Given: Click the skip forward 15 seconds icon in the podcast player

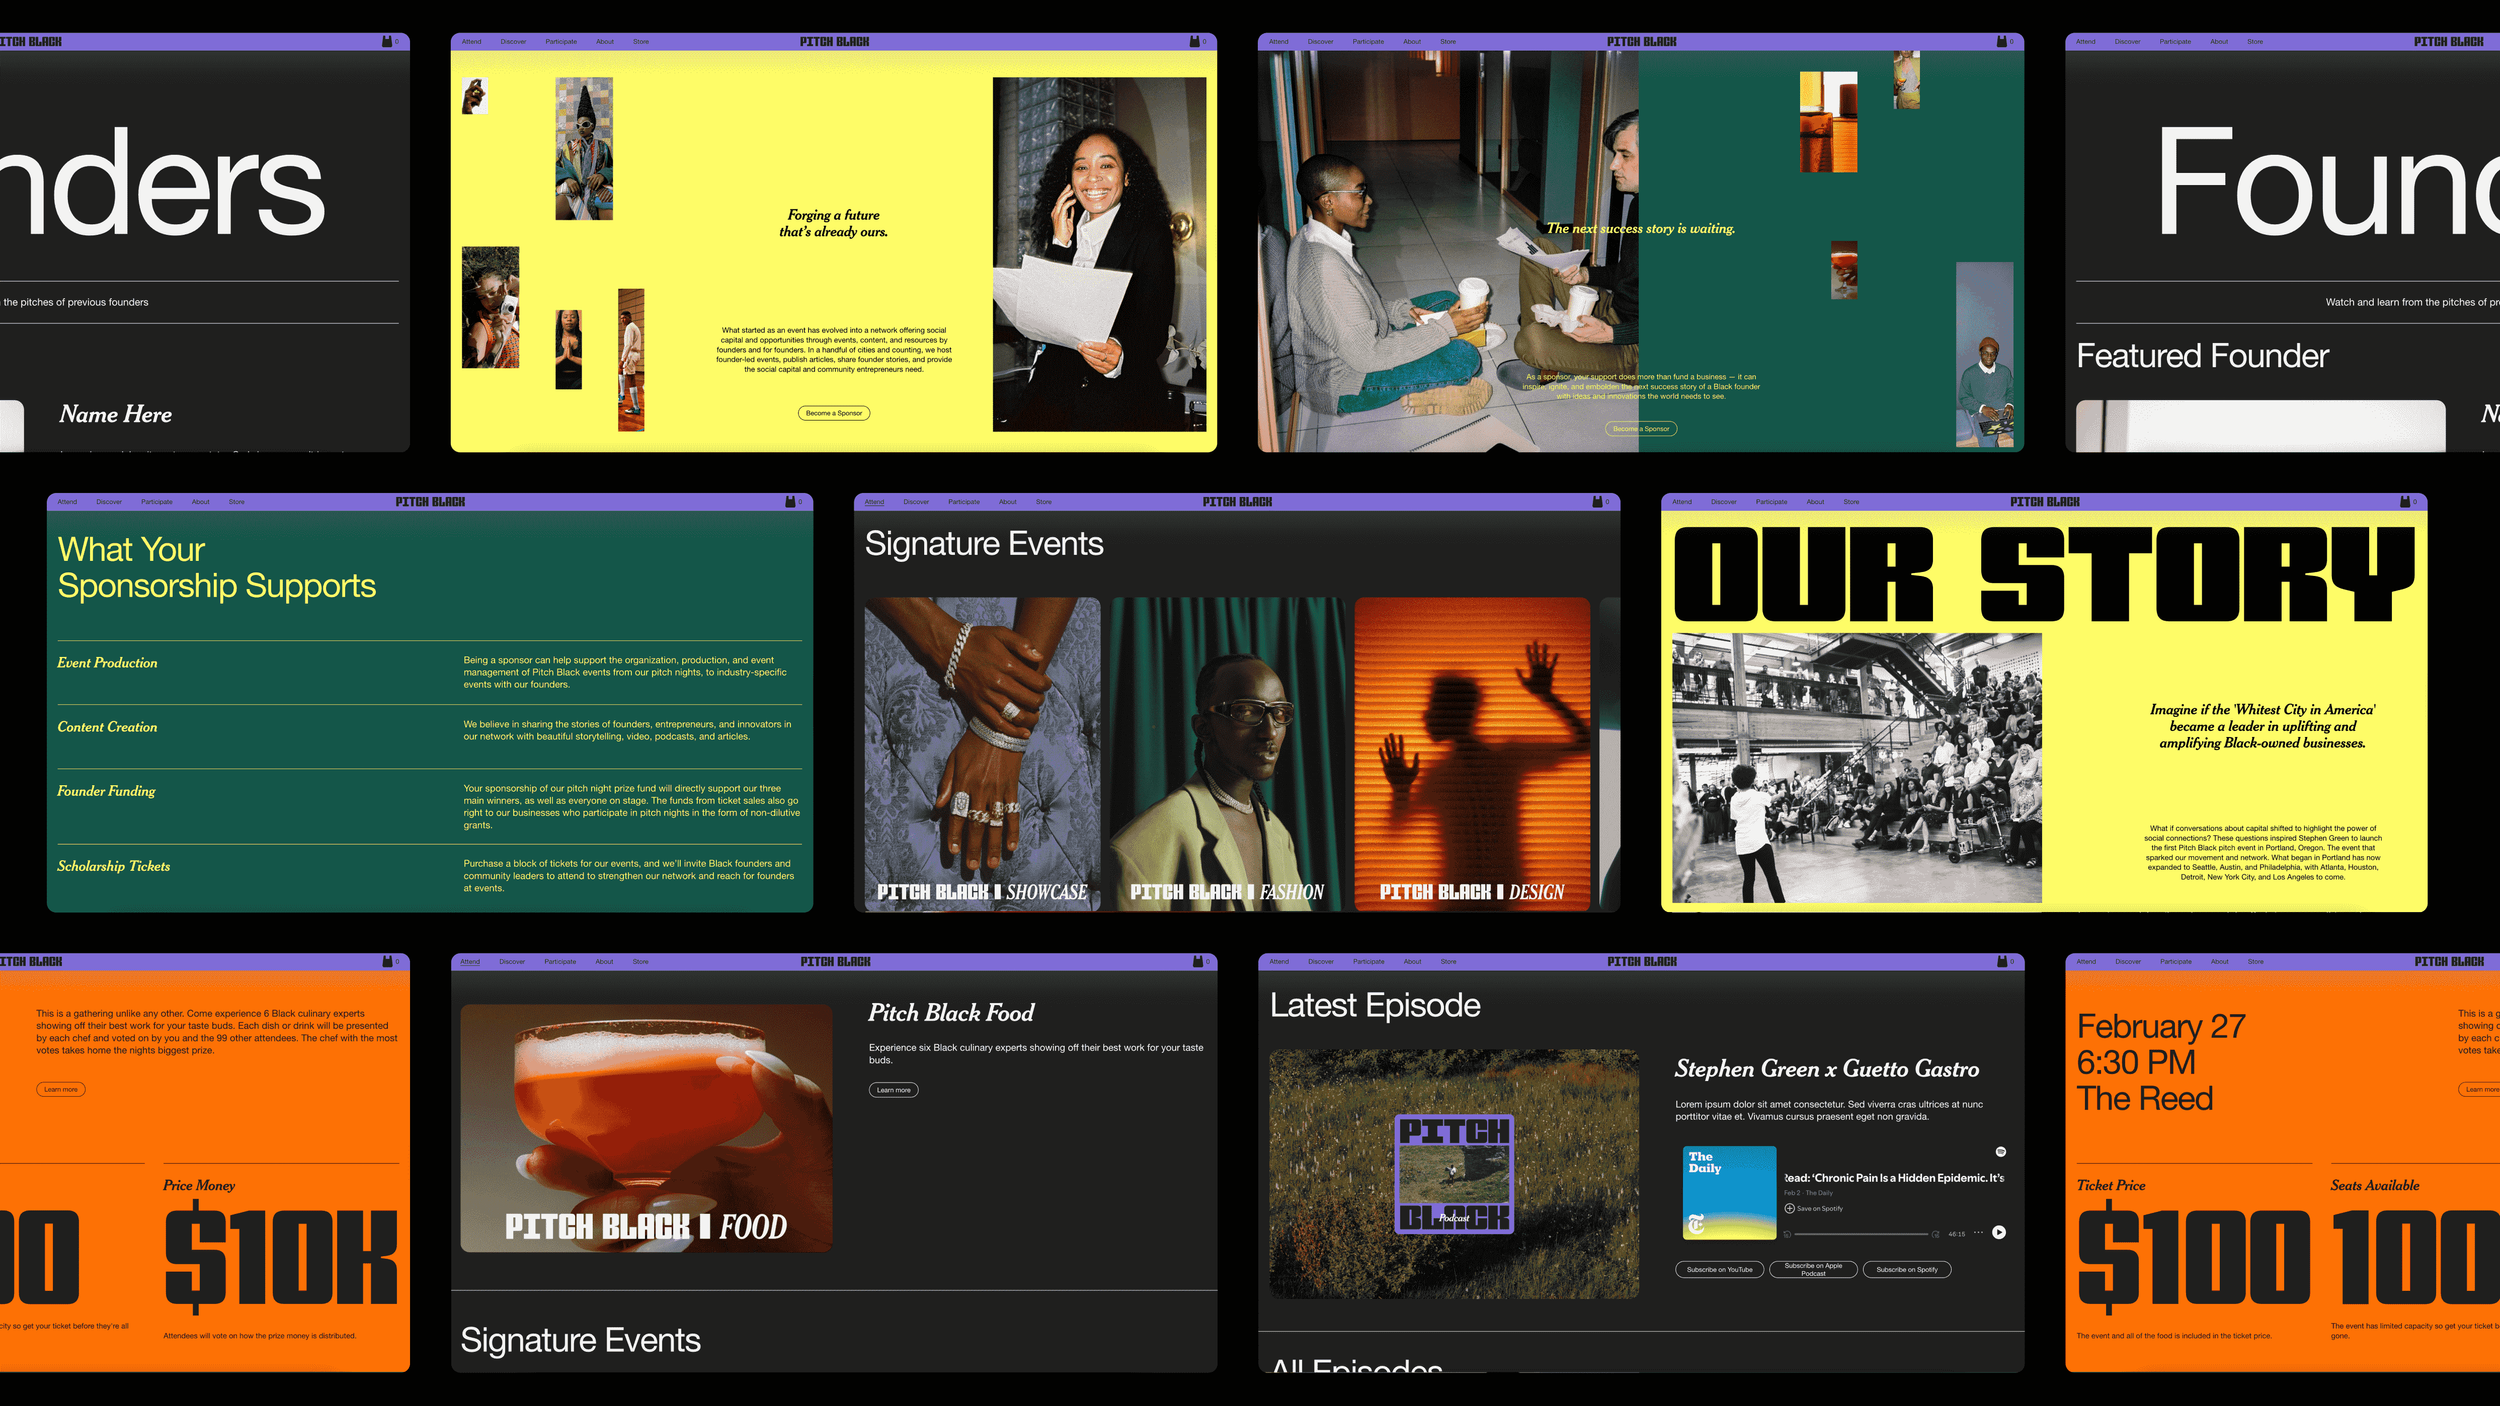Looking at the screenshot, I should [1935, 1234].
